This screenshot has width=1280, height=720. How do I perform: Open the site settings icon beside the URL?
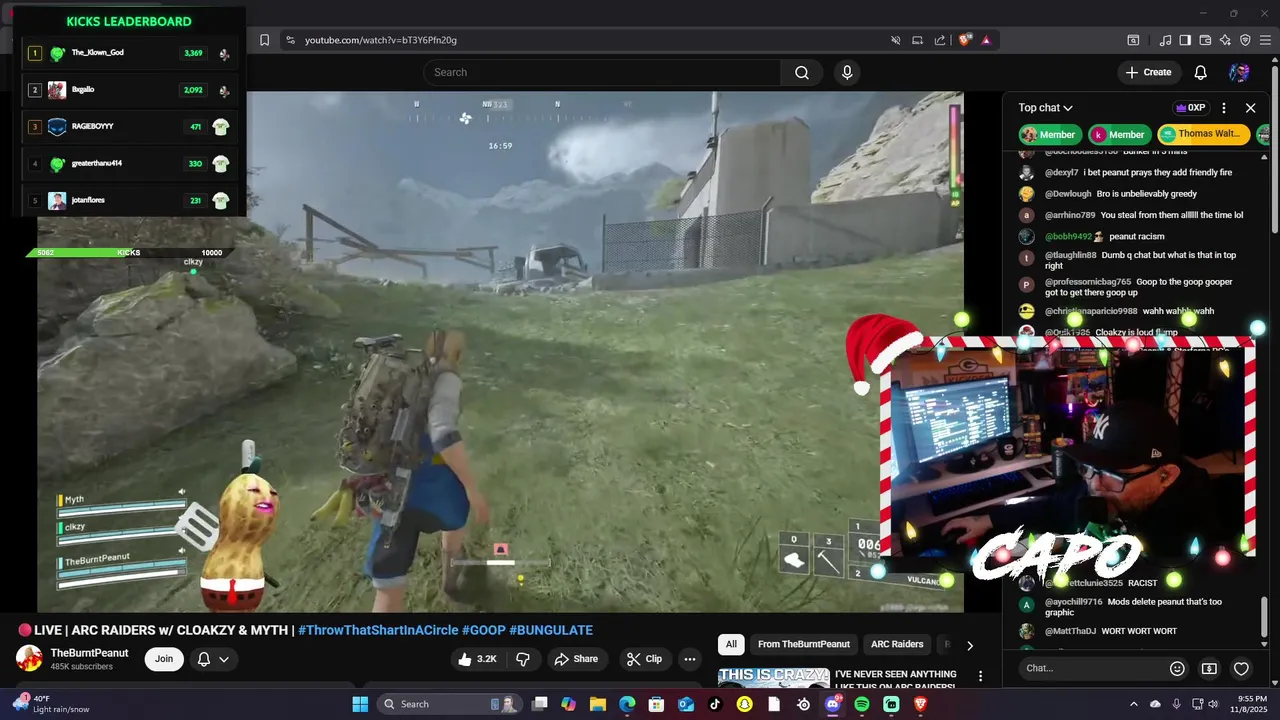tap(290, 40)
